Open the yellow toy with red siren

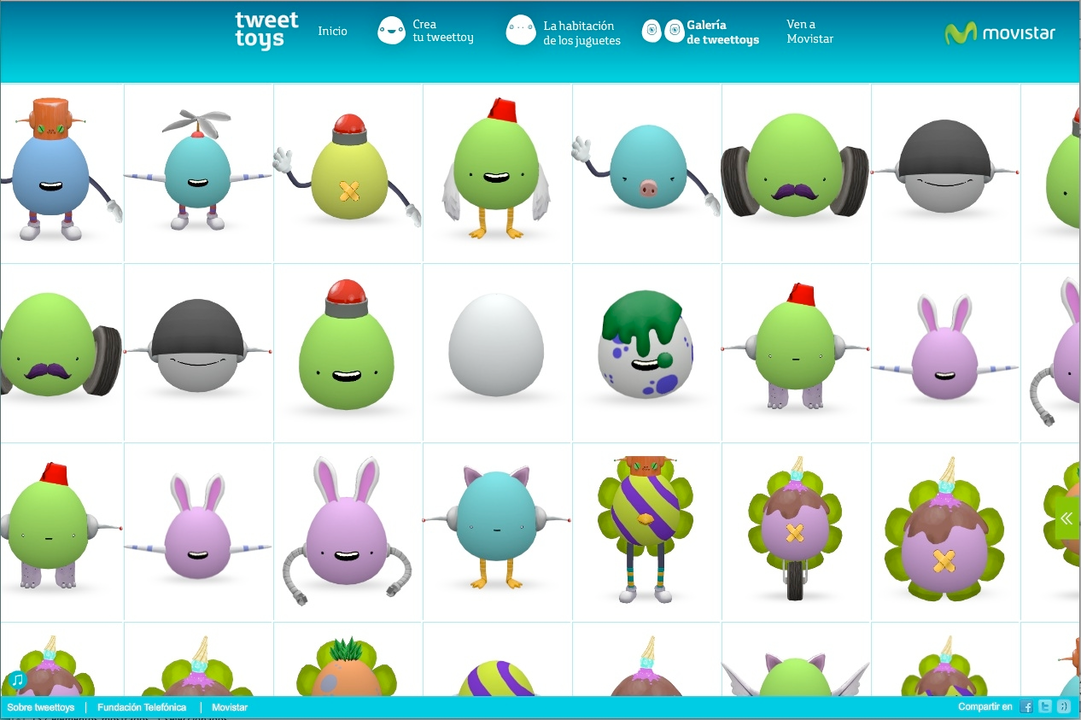pos(349,170)
